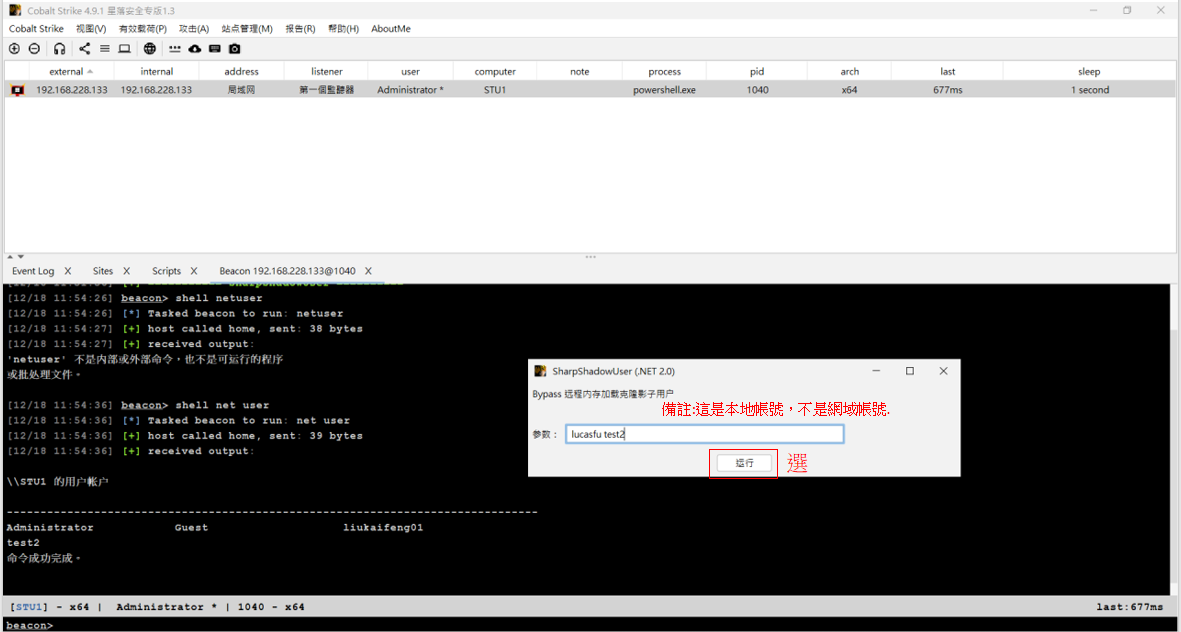1181x632 pixels.
Task: Select the Beacon 192.168.228.133@1040 tab
Action: click(288, 270)
